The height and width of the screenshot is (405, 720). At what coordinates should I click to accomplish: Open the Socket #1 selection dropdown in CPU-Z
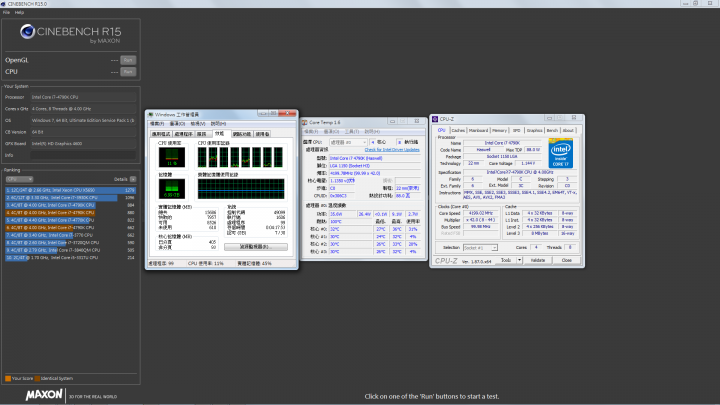pos(480,248)
